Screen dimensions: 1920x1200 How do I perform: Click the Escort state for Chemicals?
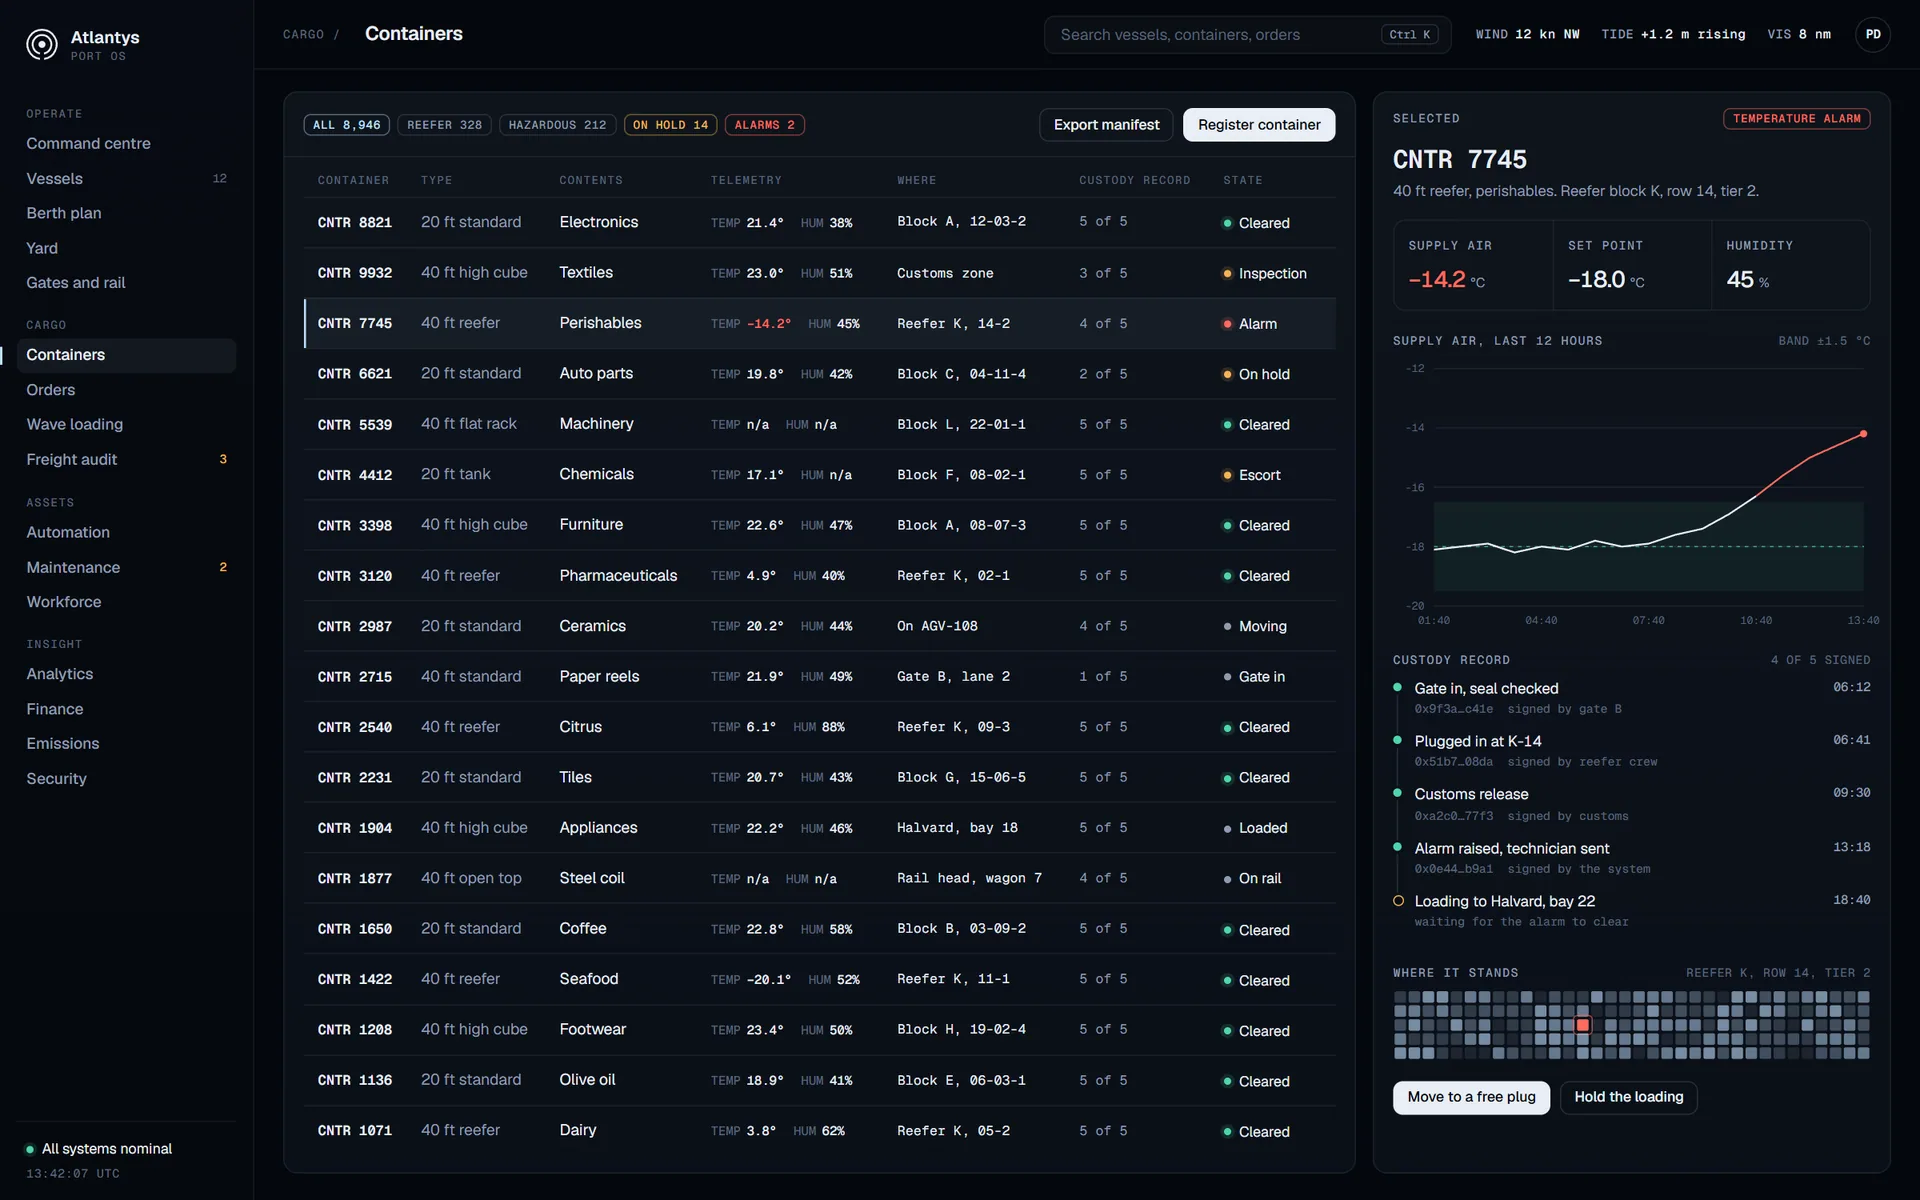pos(1252,475)
